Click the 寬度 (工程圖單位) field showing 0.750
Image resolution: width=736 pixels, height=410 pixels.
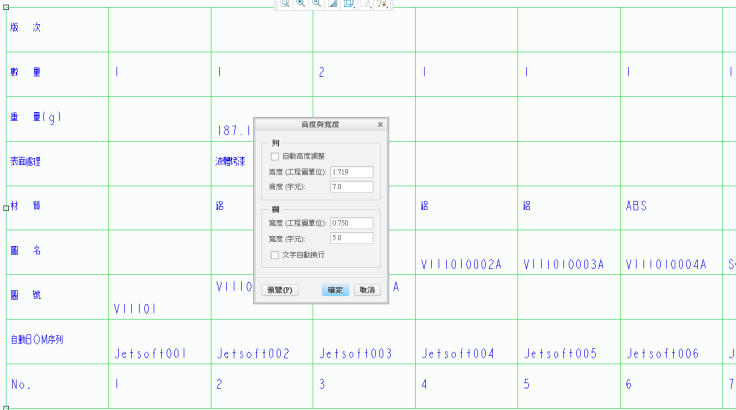pyautogui.click(x=350, y=222)
